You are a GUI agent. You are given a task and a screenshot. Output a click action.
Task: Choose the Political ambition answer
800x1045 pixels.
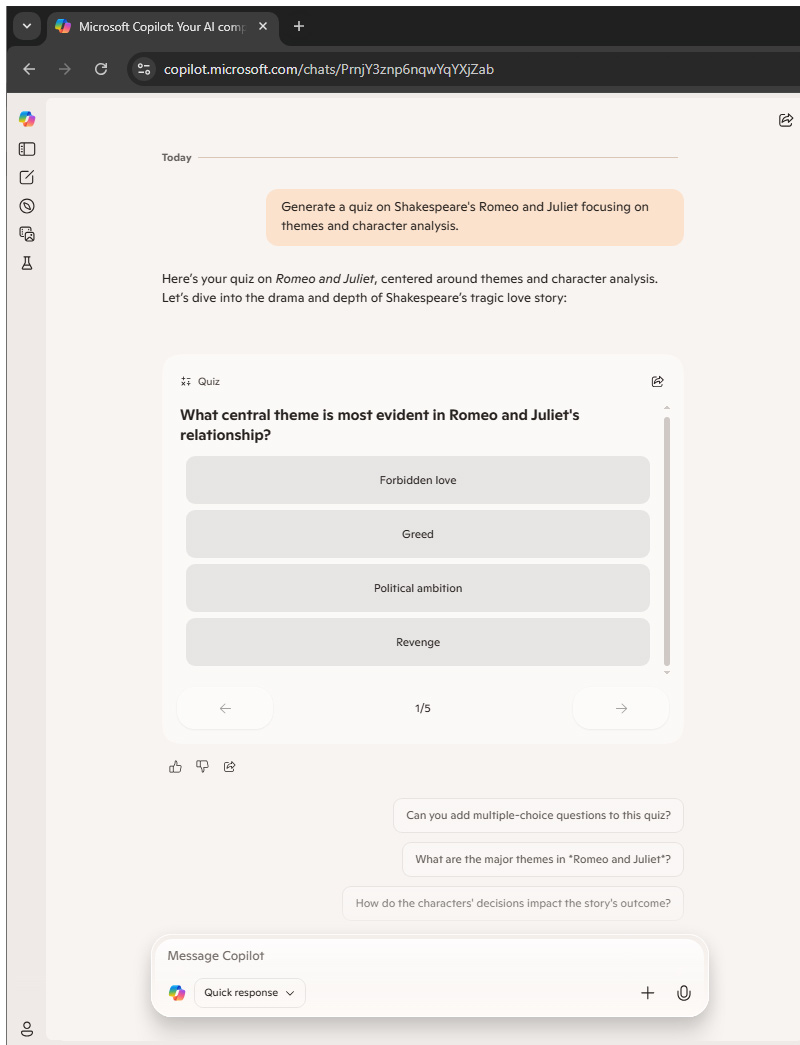[x=418, y=588]
